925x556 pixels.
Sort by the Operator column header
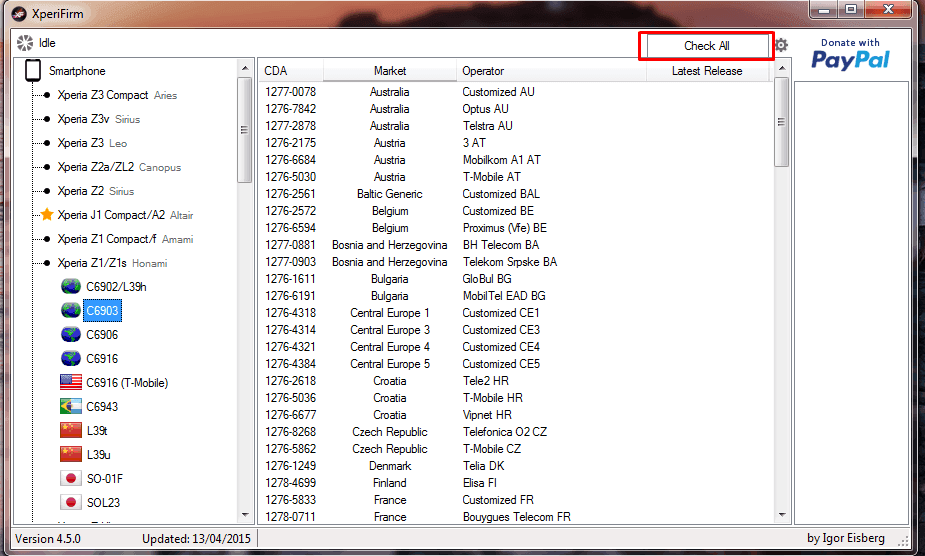(x=552, y=71)
